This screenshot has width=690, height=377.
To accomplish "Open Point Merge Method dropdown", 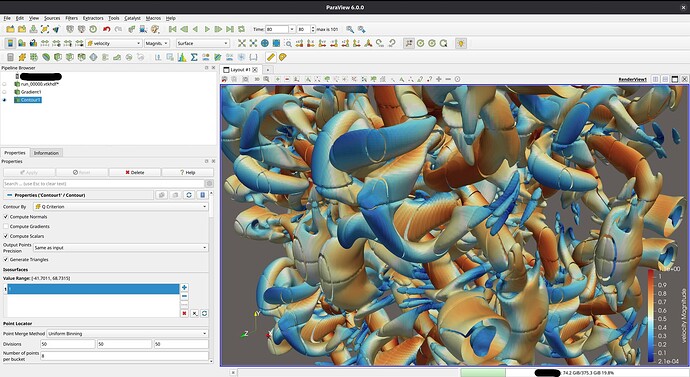I will coord(127,333).
